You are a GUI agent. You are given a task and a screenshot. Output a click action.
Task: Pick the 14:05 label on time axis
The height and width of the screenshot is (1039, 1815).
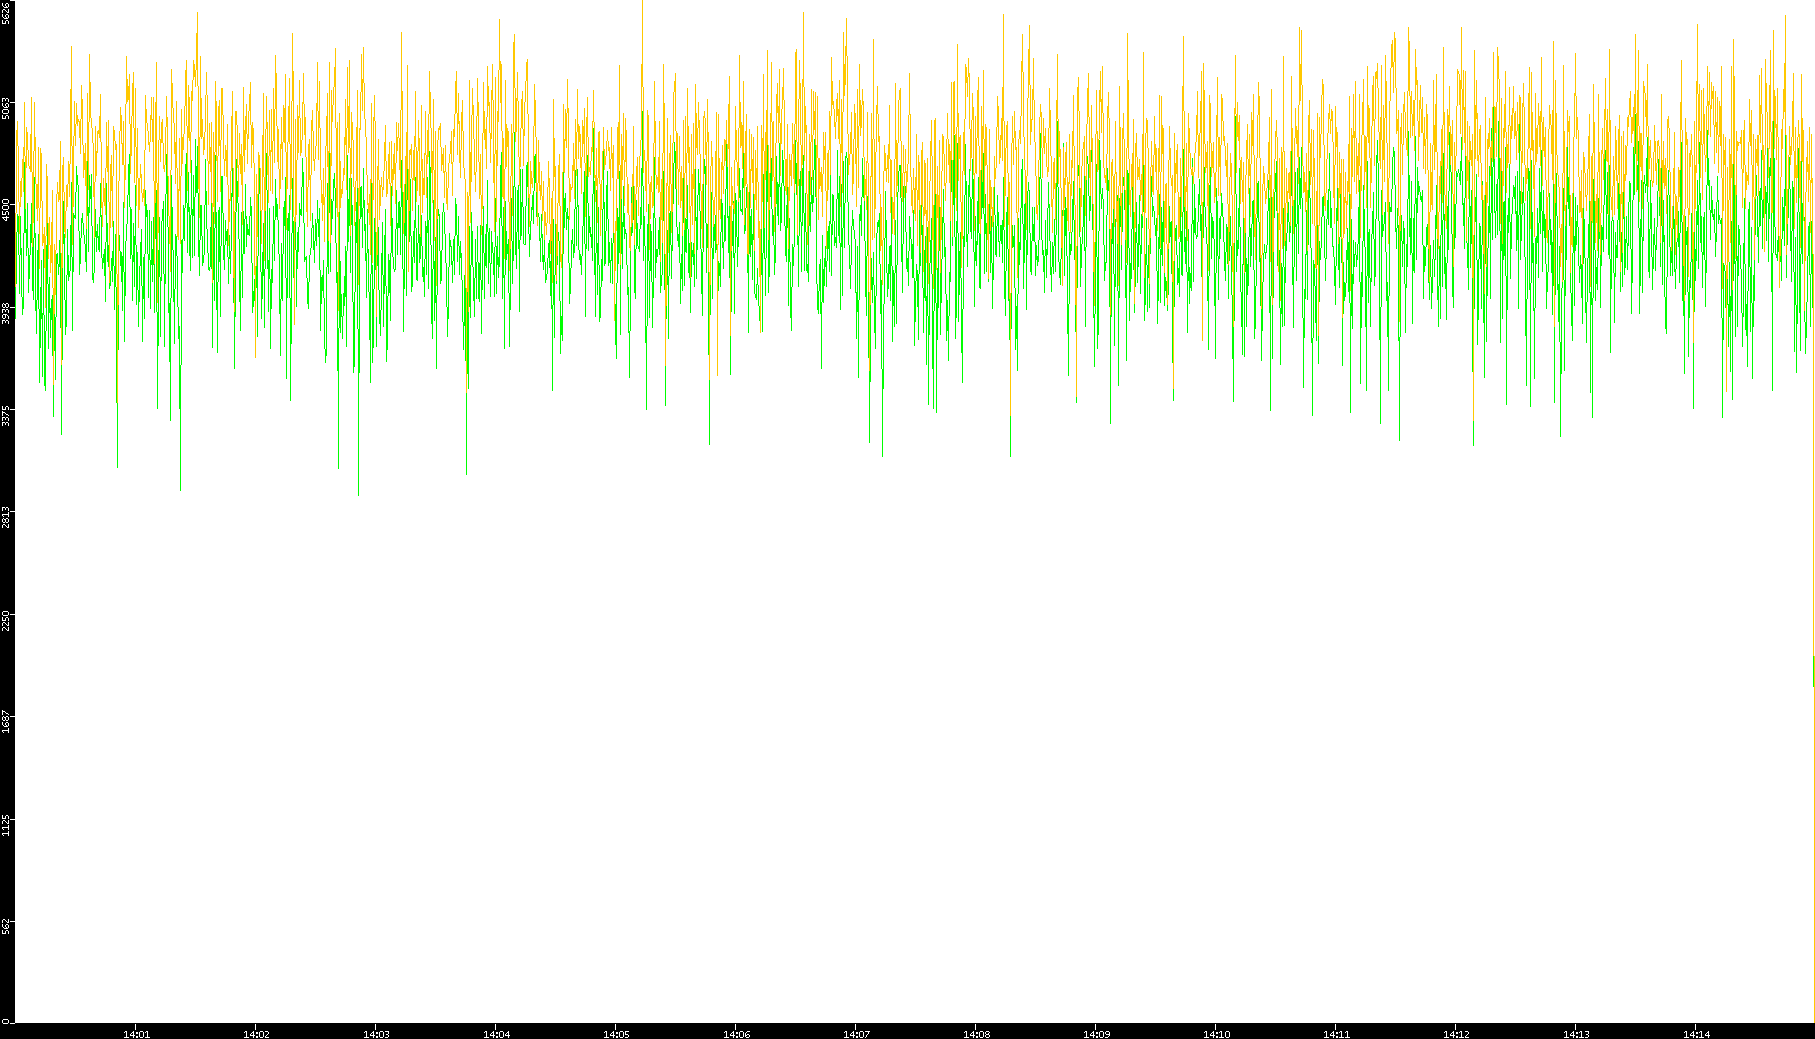click(x=617, y=1034)
